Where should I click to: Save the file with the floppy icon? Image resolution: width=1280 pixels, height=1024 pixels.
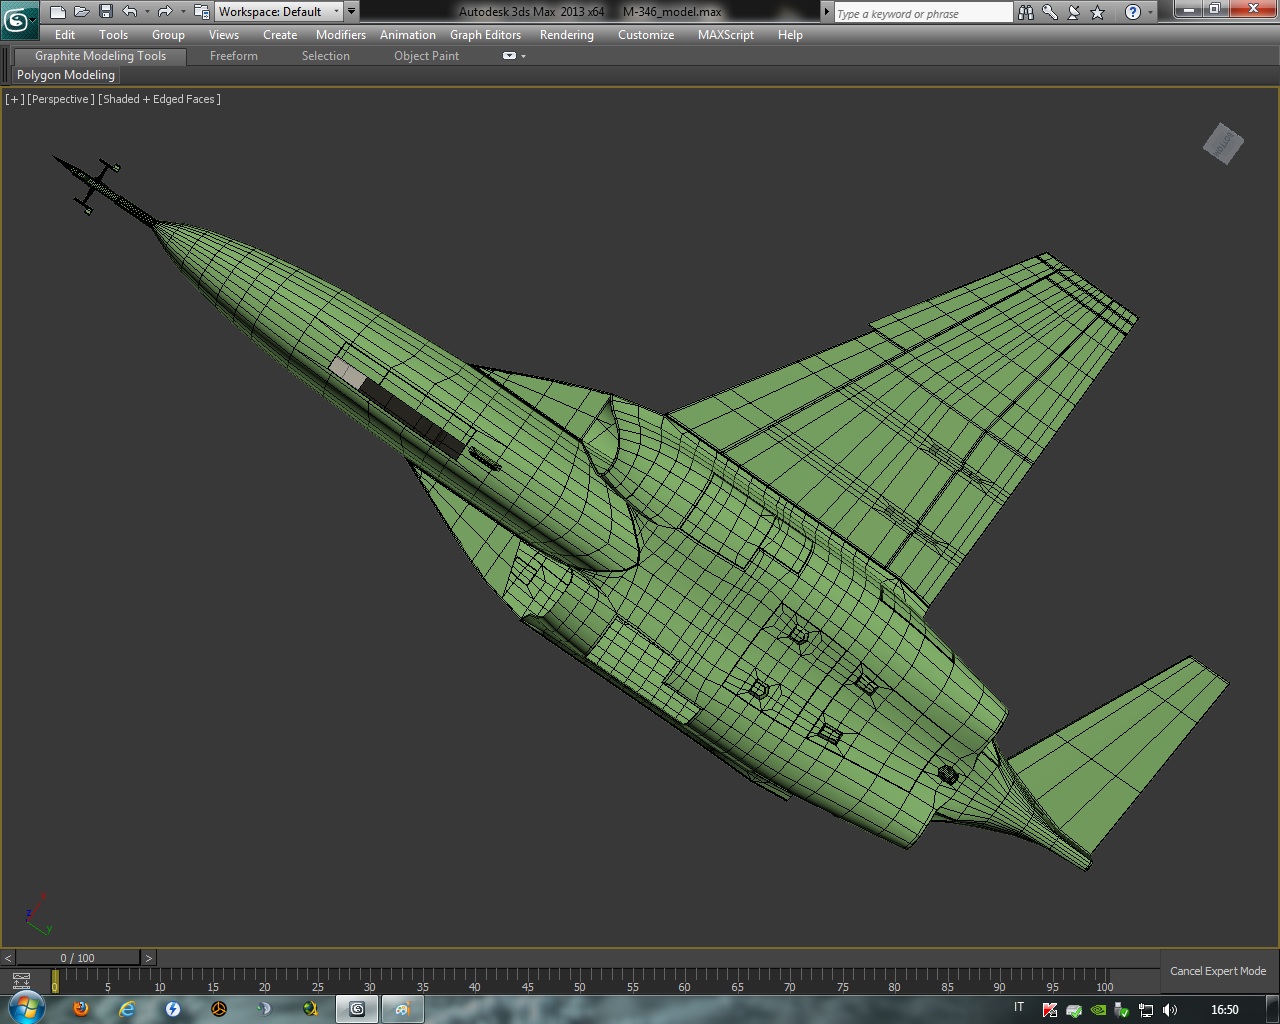tap(105, 12)
